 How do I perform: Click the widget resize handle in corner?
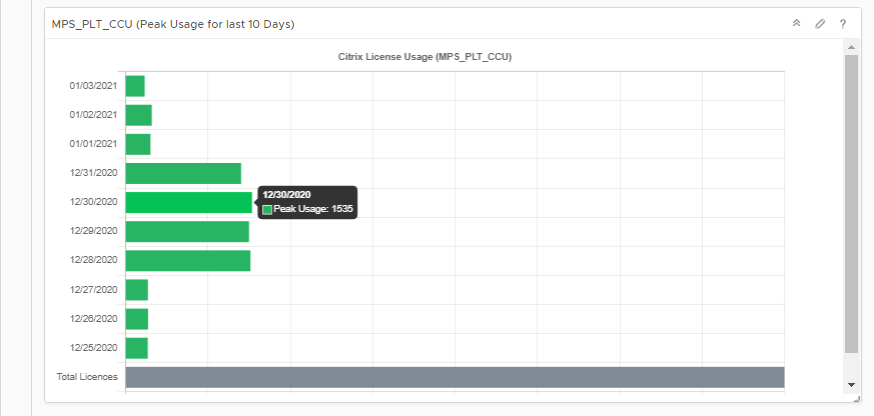tap(856, 398)
